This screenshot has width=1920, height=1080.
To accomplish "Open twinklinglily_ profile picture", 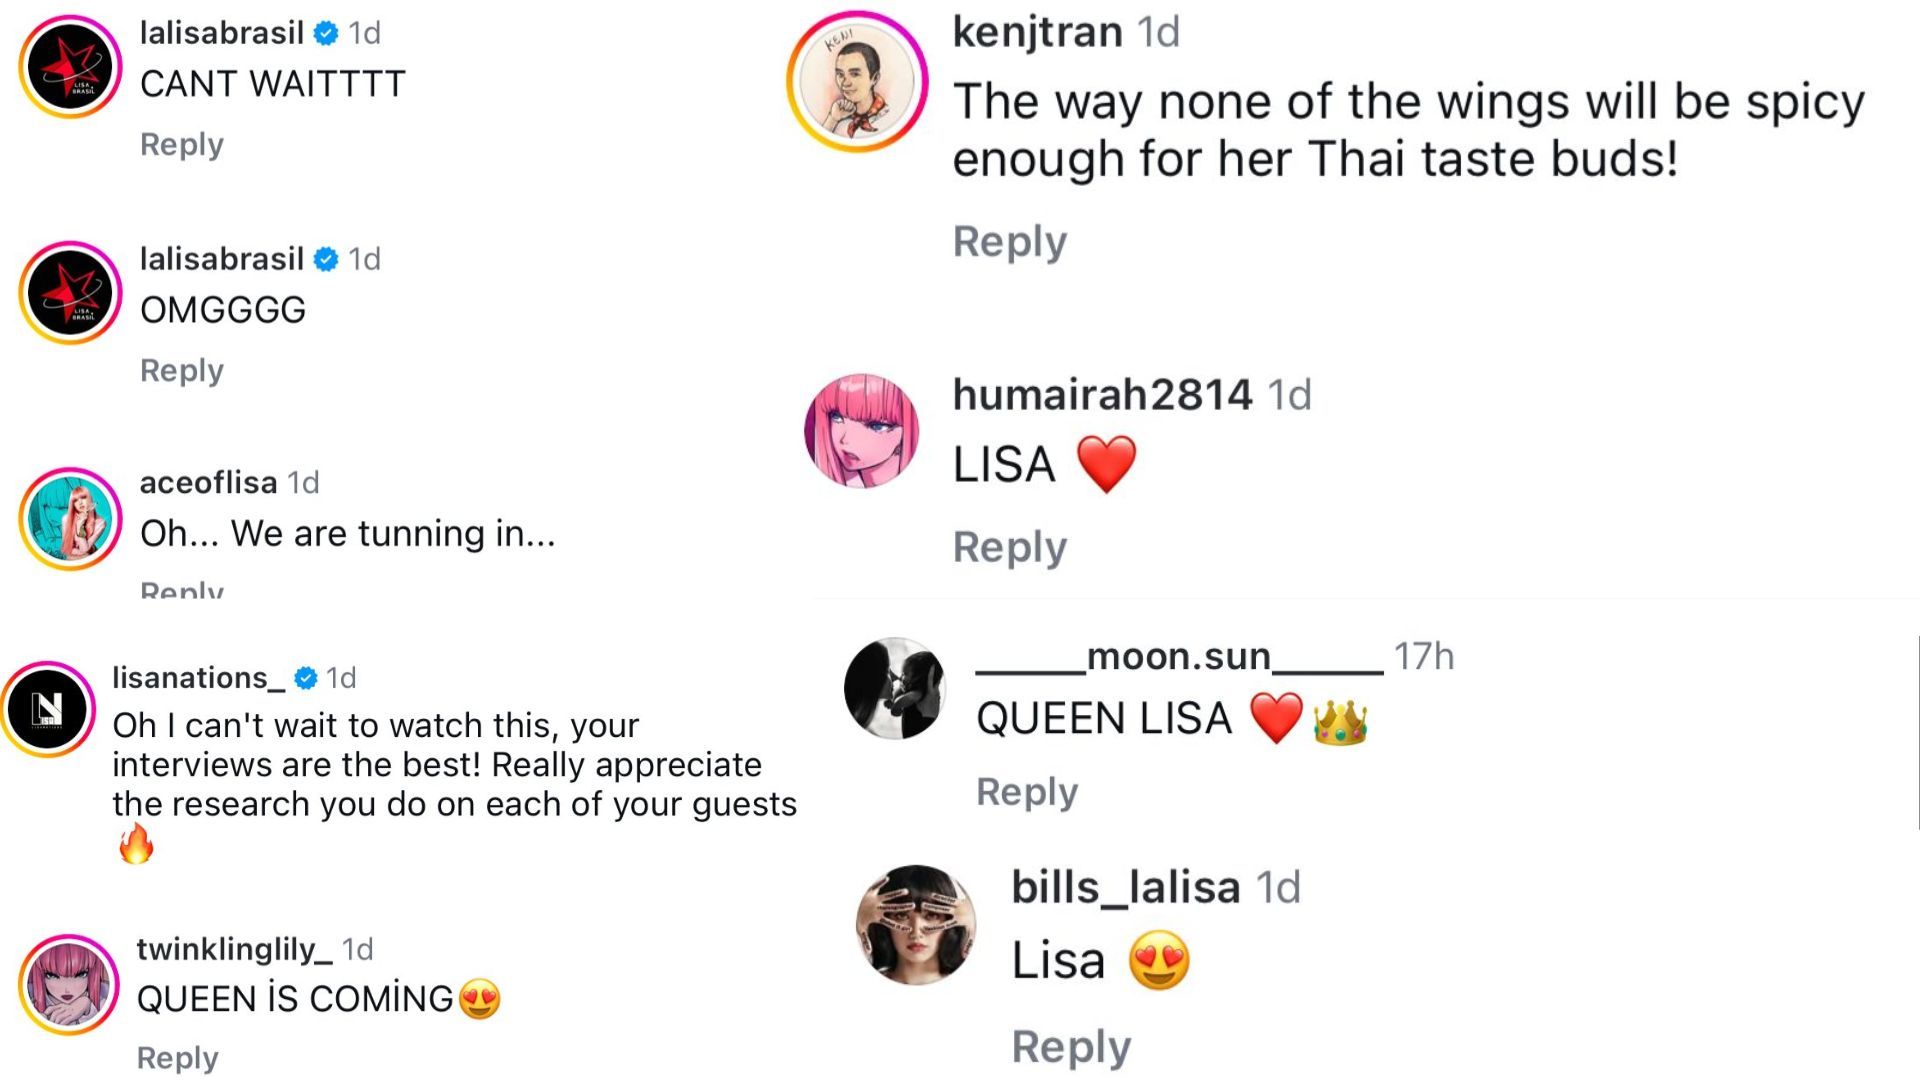I will tap(69, 985).
